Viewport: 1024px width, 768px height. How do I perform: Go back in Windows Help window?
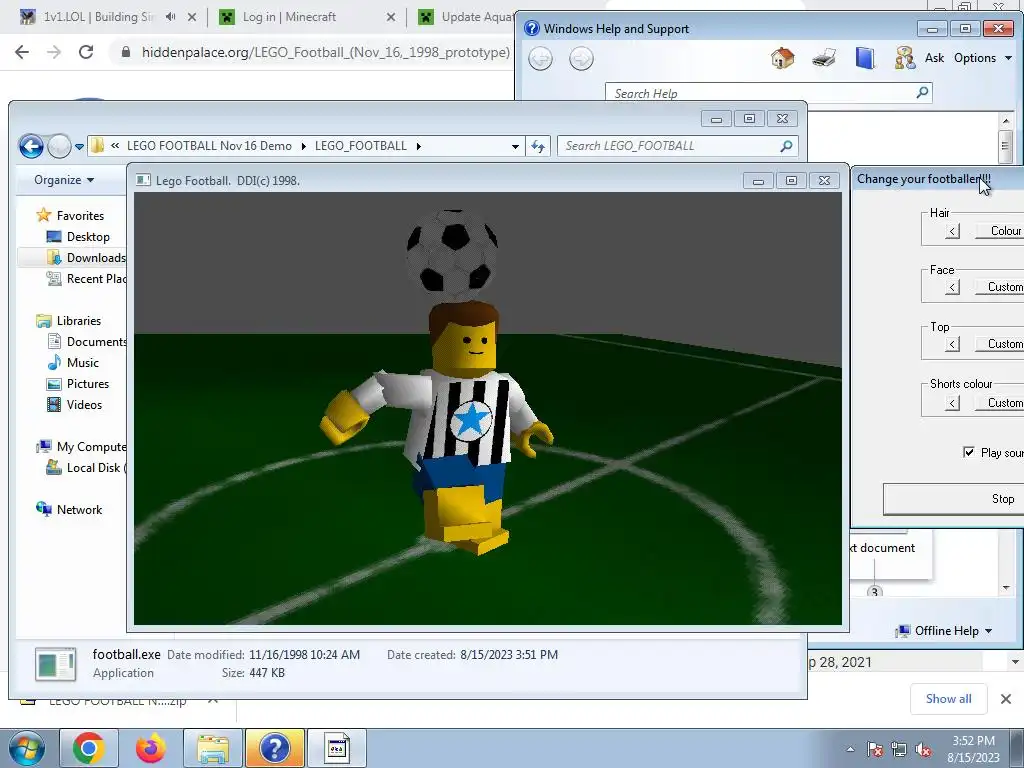540,59
